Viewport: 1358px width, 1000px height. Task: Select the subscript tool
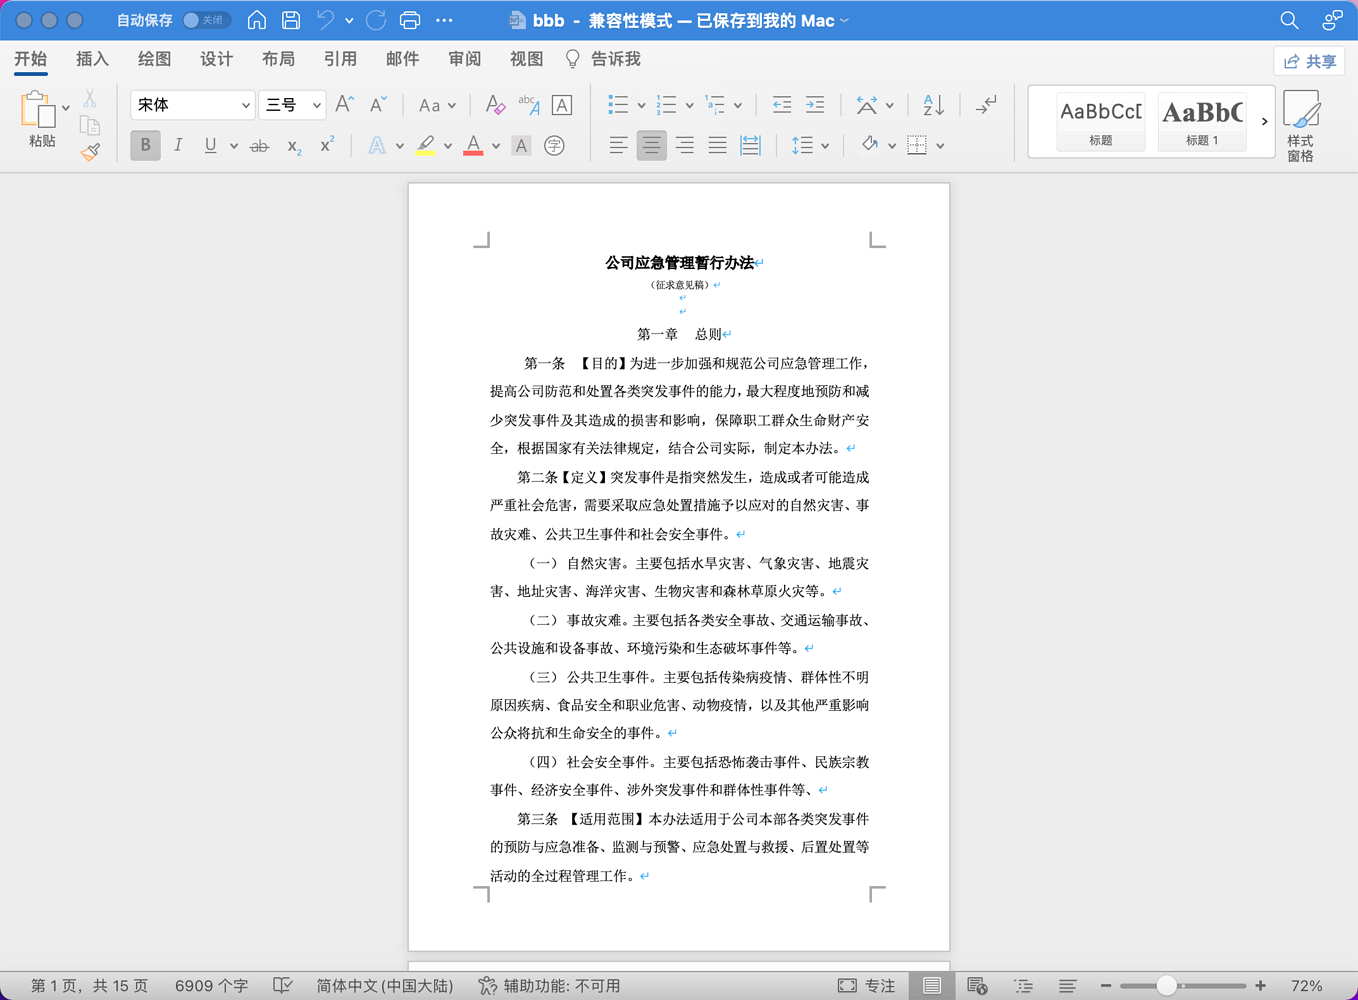click(x=292, y=145)
